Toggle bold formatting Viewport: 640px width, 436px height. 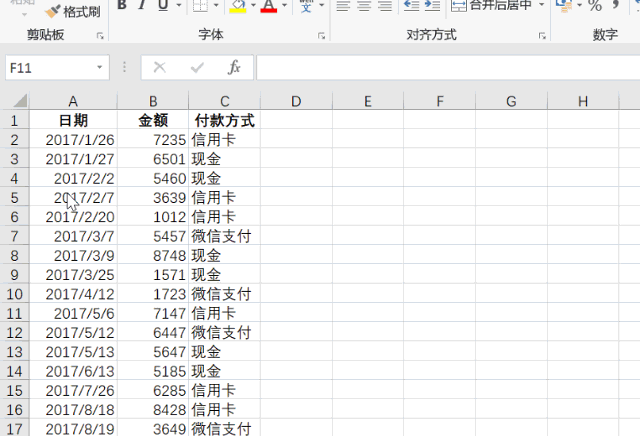tap(121, 6)
